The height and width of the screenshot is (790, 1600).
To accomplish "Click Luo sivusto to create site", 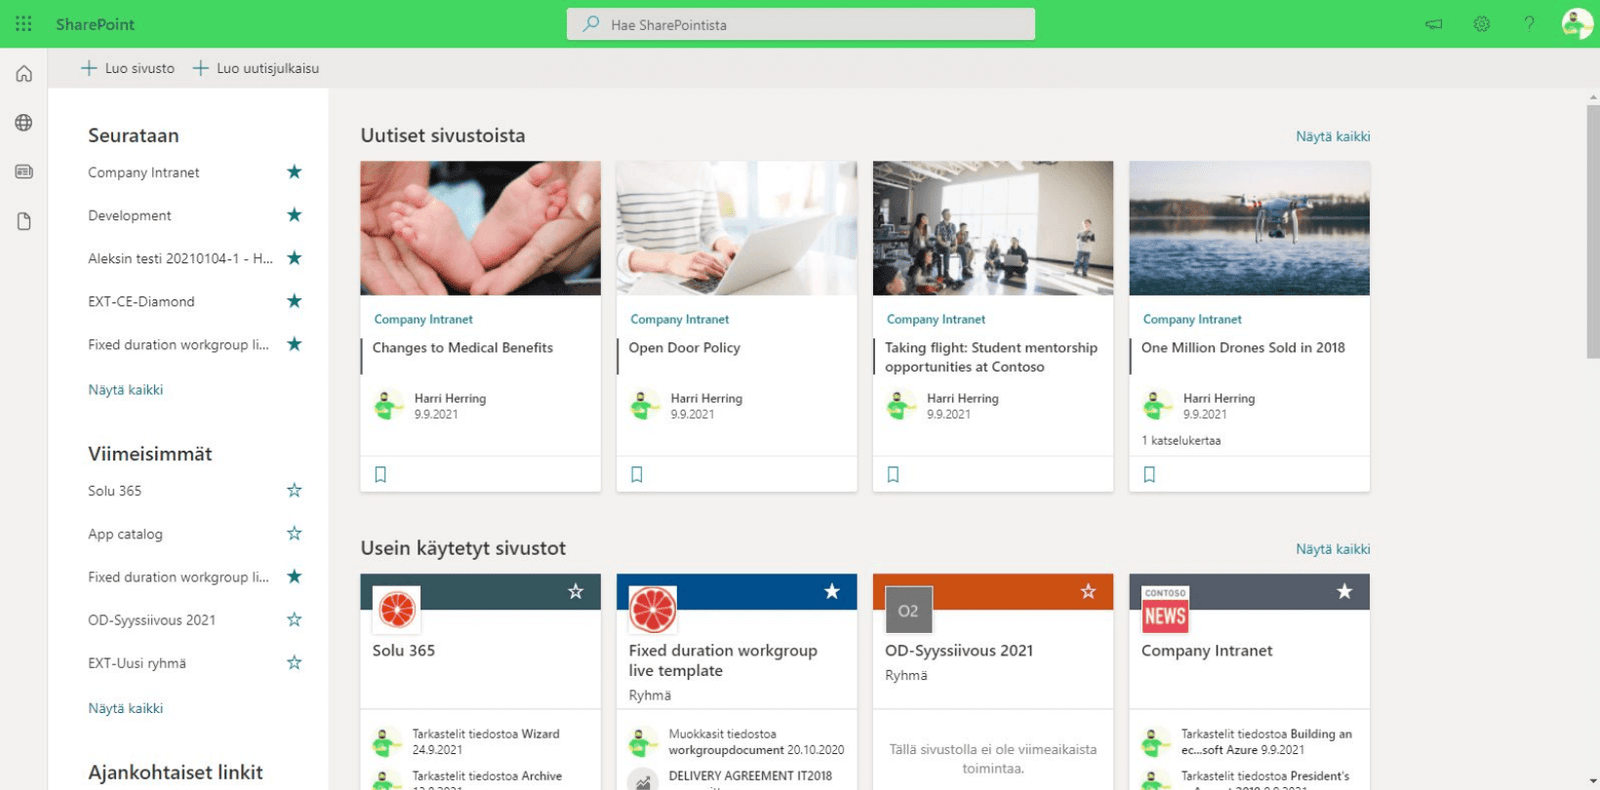I will [x=128, y=68].
